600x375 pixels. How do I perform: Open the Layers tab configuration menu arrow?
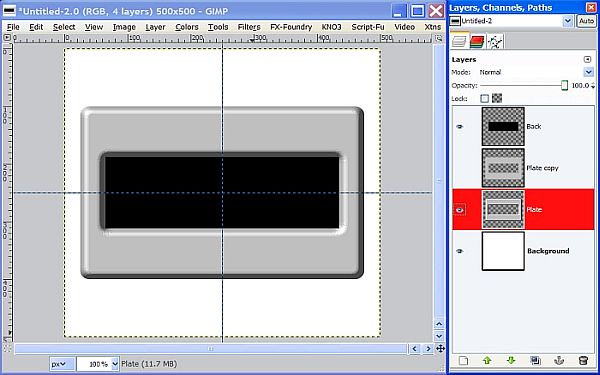pyautogui.click(x=587, y=59)
